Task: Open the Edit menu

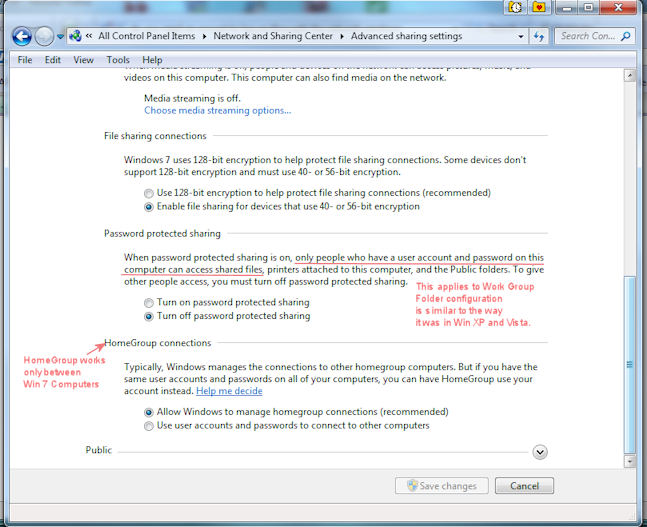Action: (53, 60)
